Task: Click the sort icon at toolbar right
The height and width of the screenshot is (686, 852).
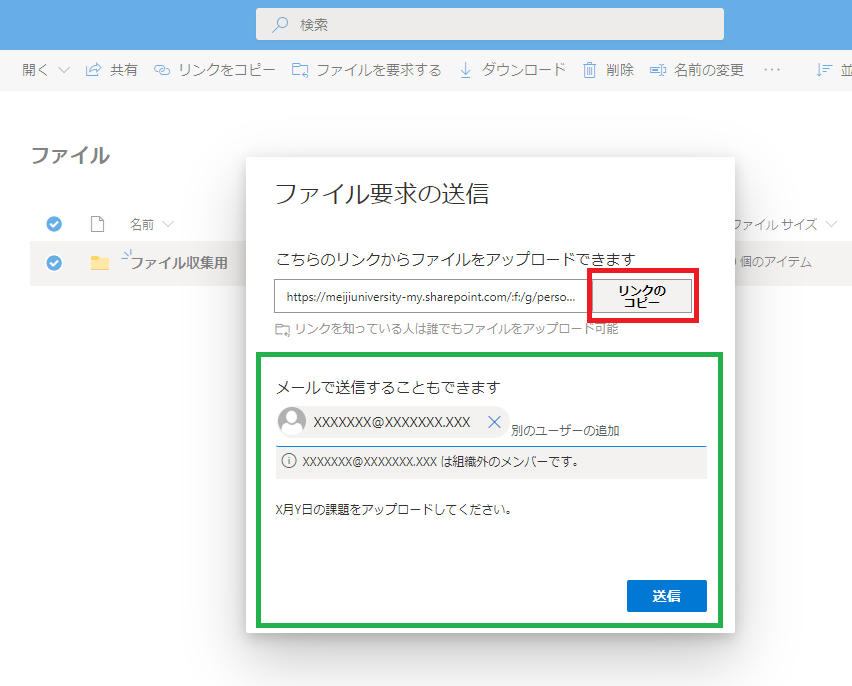Action: pyautogui.click(x=824, y=70)
